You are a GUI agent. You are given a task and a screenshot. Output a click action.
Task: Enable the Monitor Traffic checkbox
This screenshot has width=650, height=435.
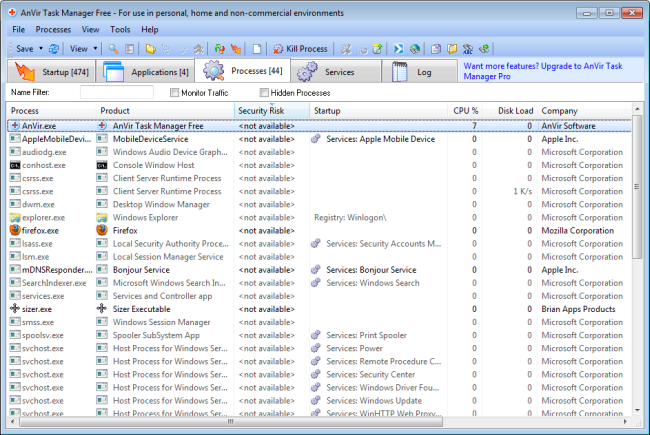pyautogui.click(x=175, y=92)
